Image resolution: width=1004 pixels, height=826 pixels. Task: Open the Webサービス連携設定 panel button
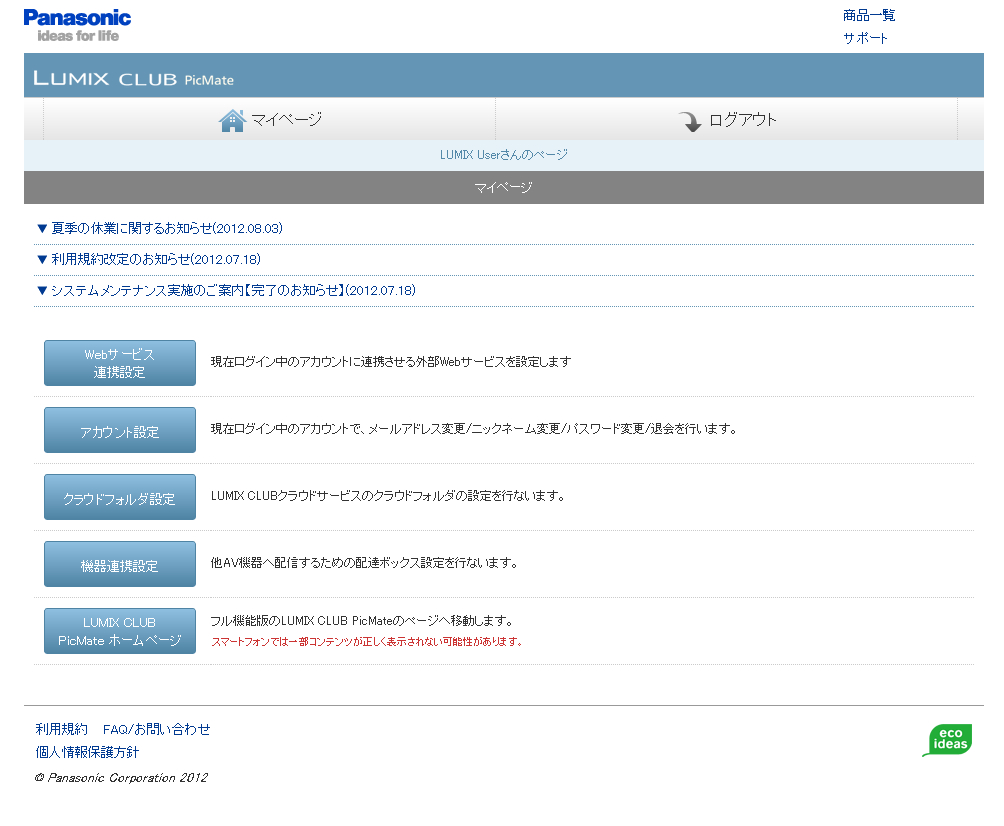coord(119,362)
